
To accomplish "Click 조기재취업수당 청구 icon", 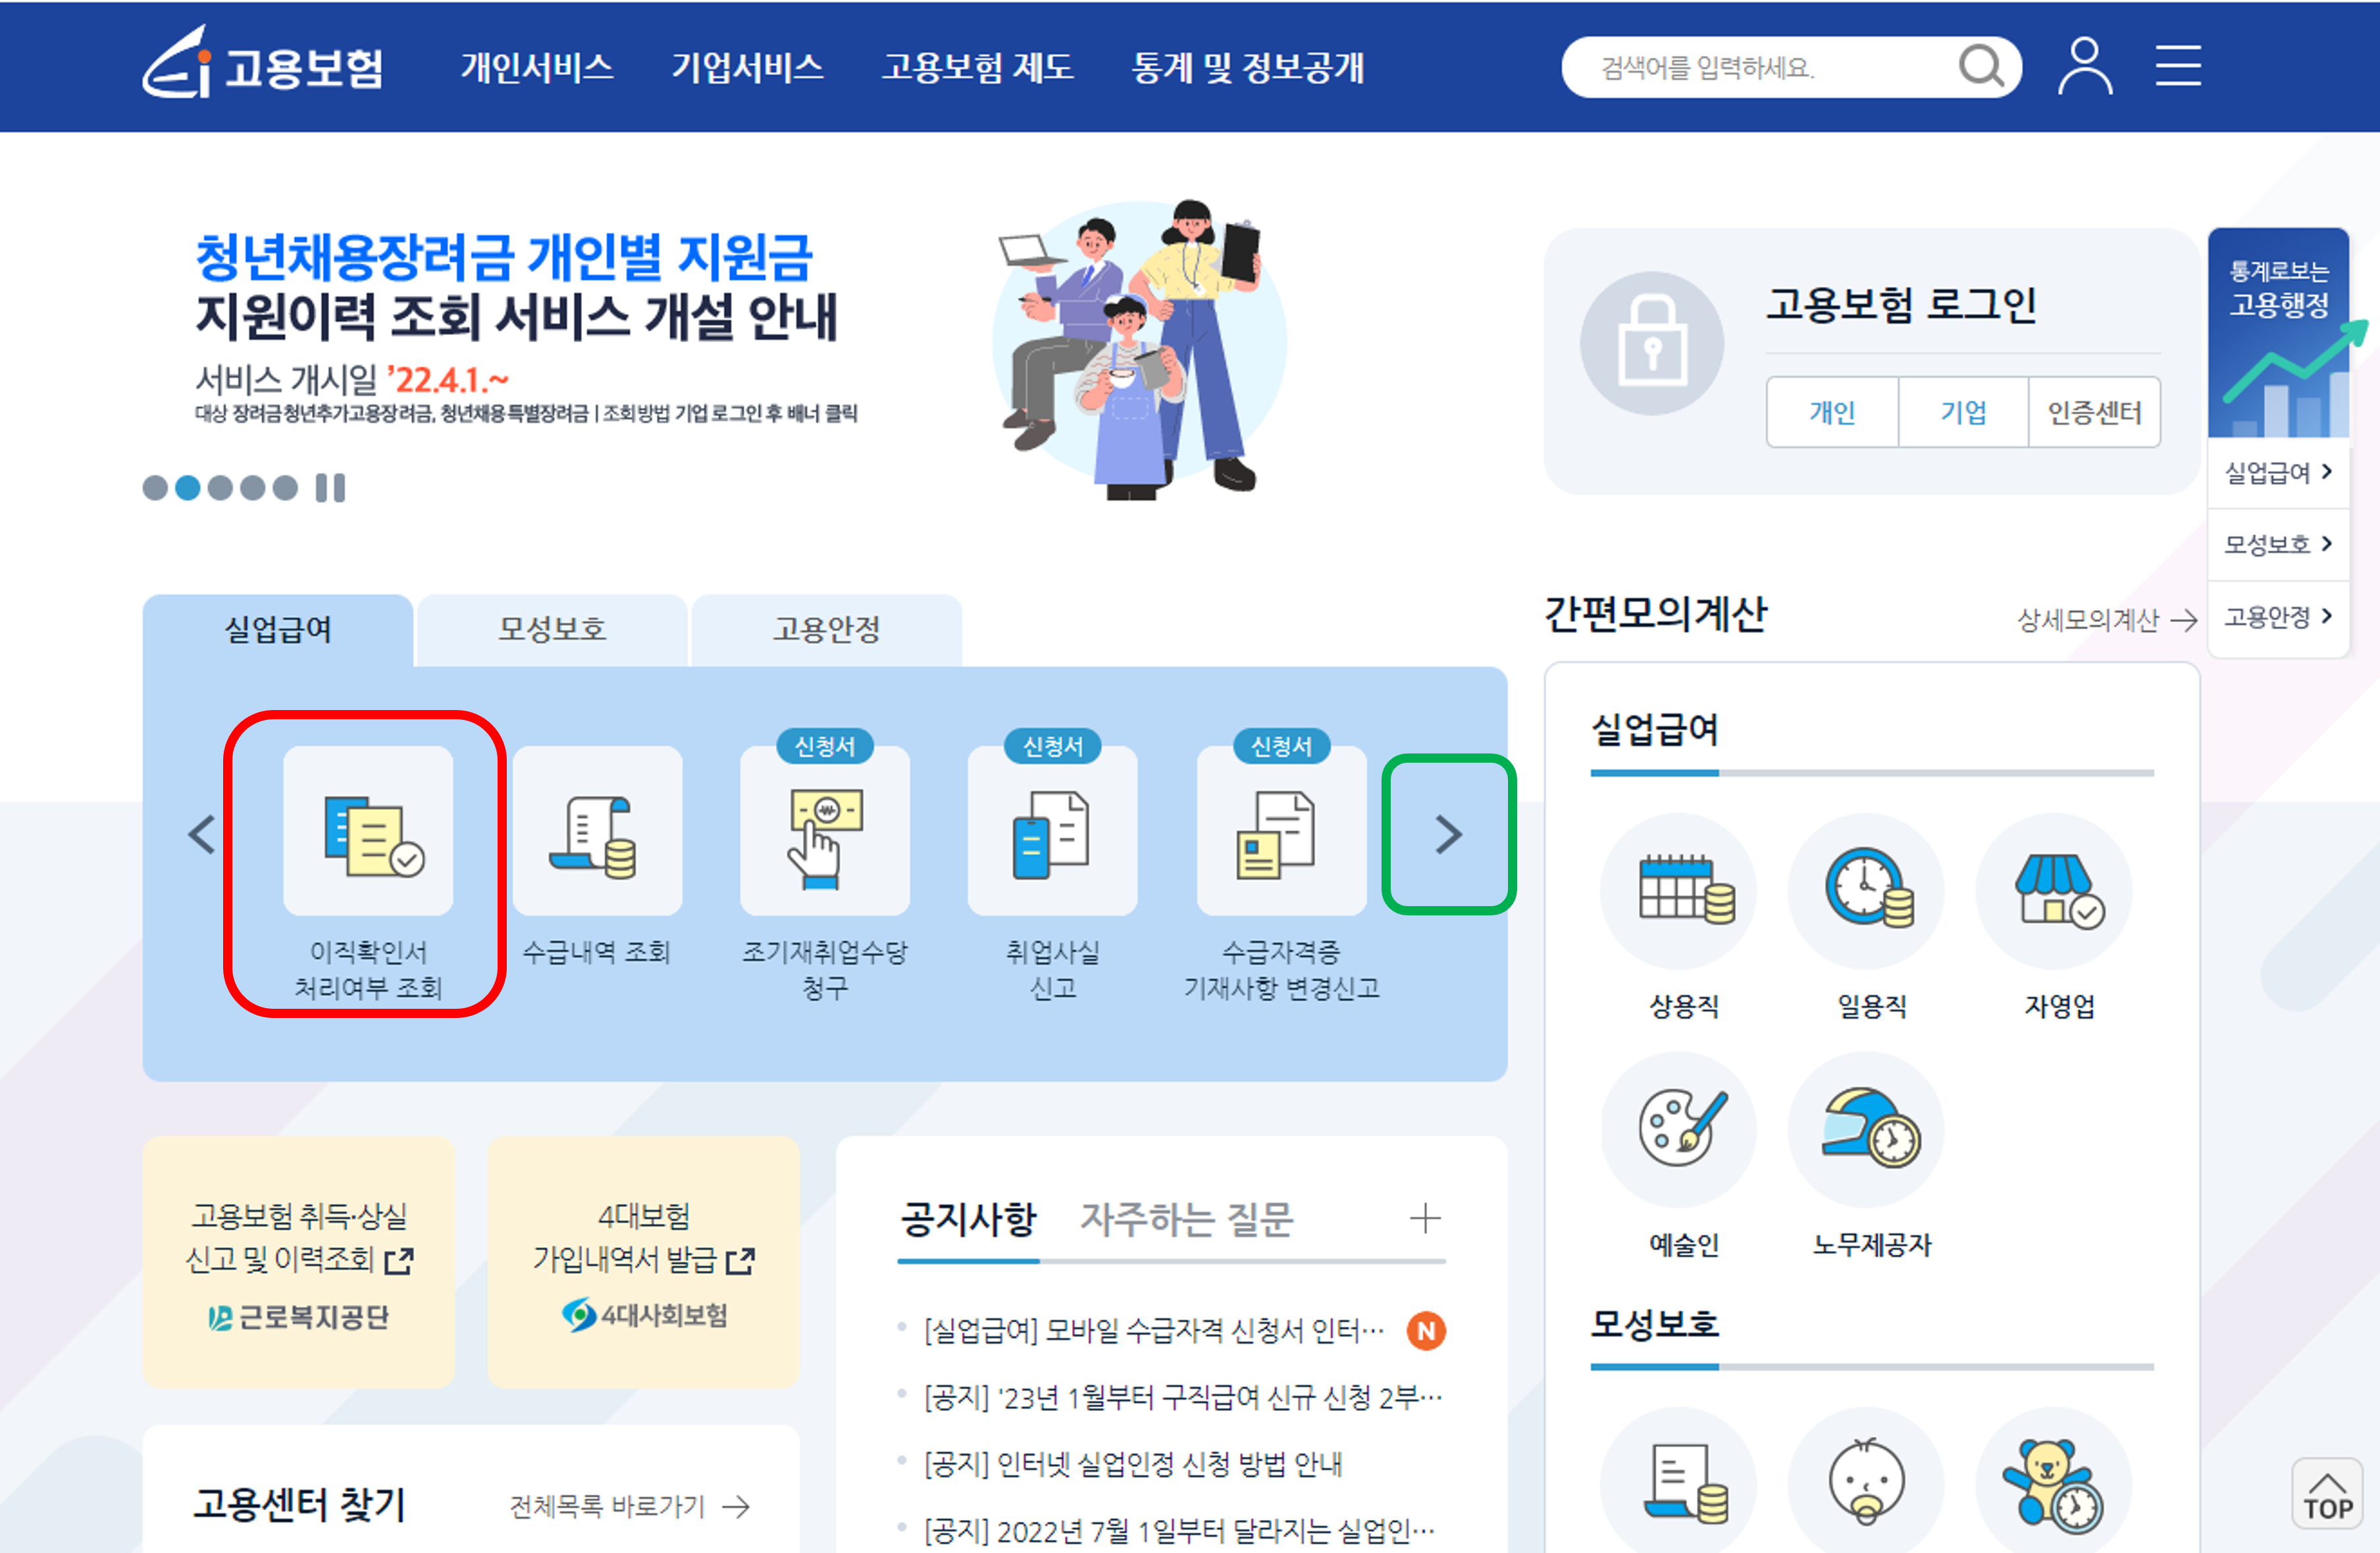I will click(825, 831).
